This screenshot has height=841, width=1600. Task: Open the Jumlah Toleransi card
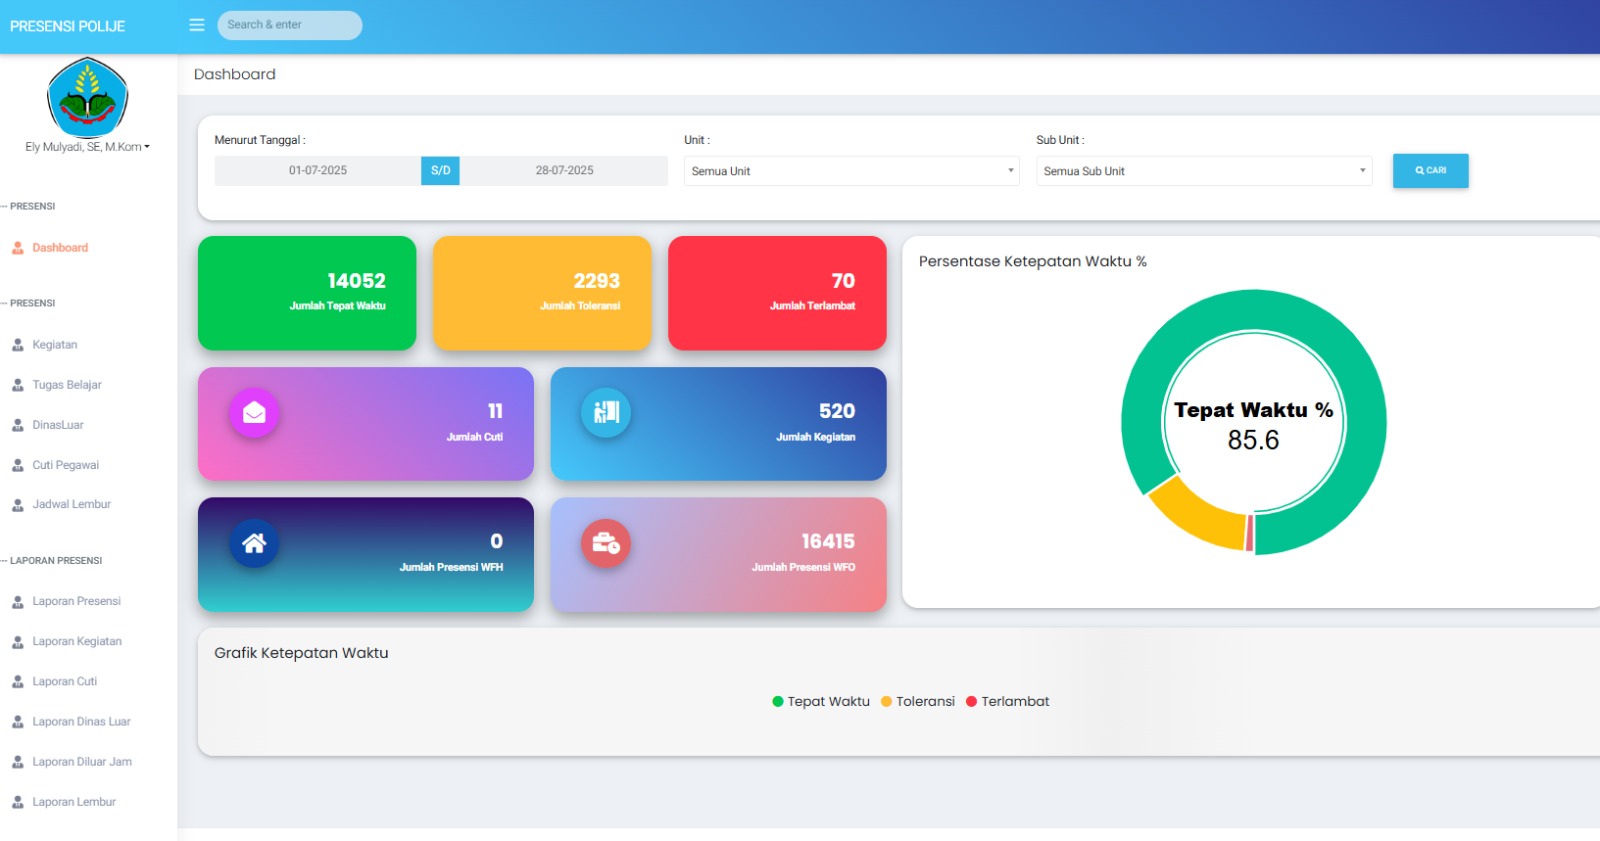click(542, 293)
